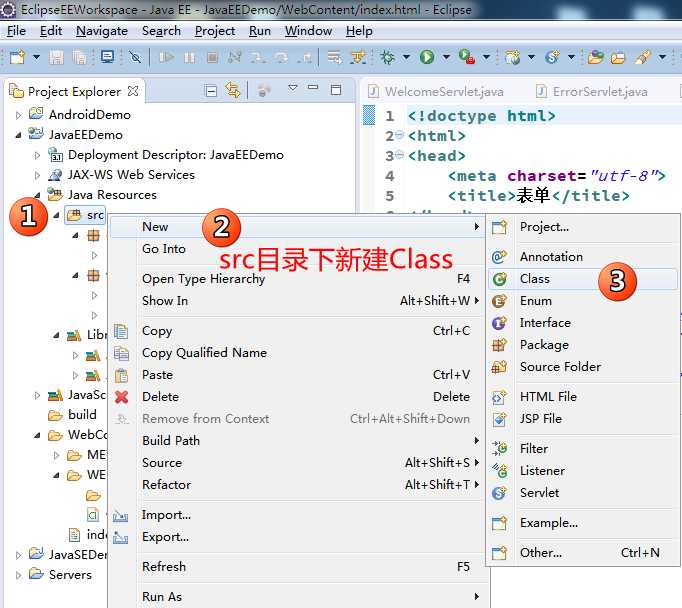
Task: Open Project Explorer View Menu triangle
Action: (293, 87)
